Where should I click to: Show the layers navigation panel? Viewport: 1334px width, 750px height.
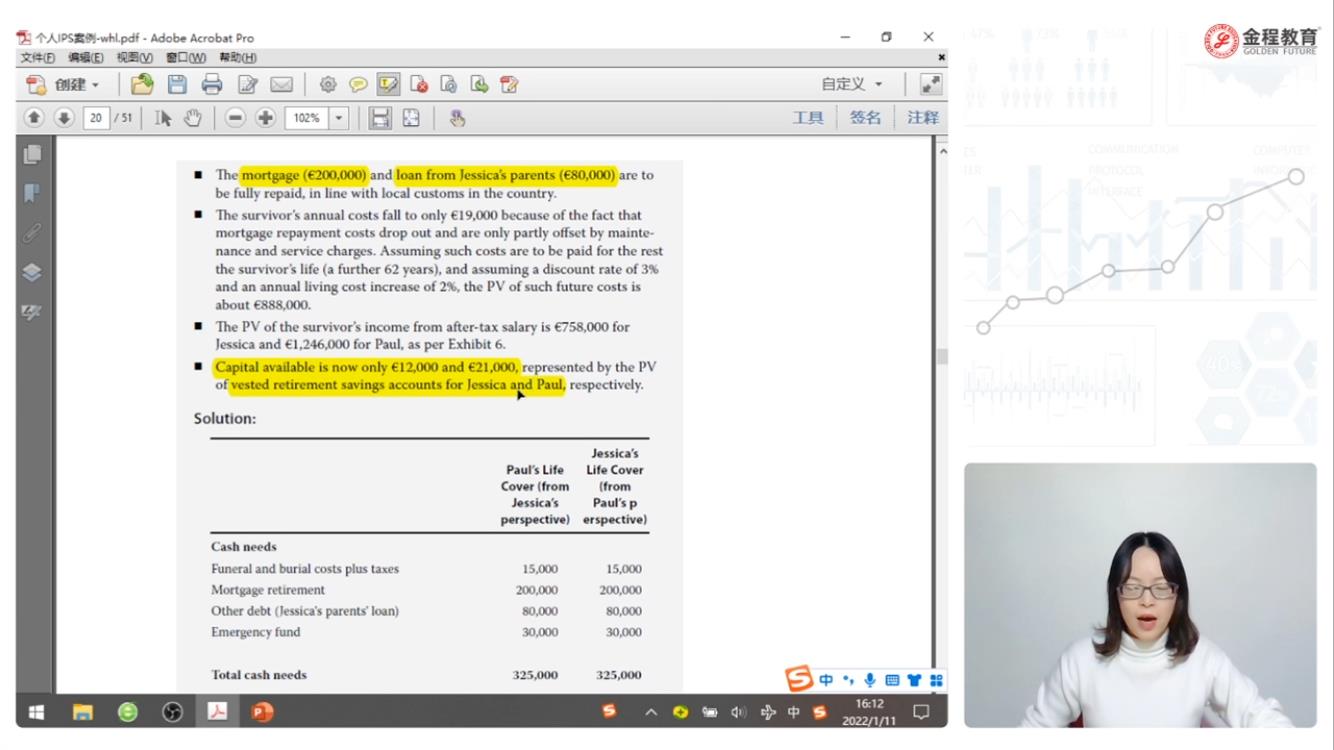tap(34, 272)
